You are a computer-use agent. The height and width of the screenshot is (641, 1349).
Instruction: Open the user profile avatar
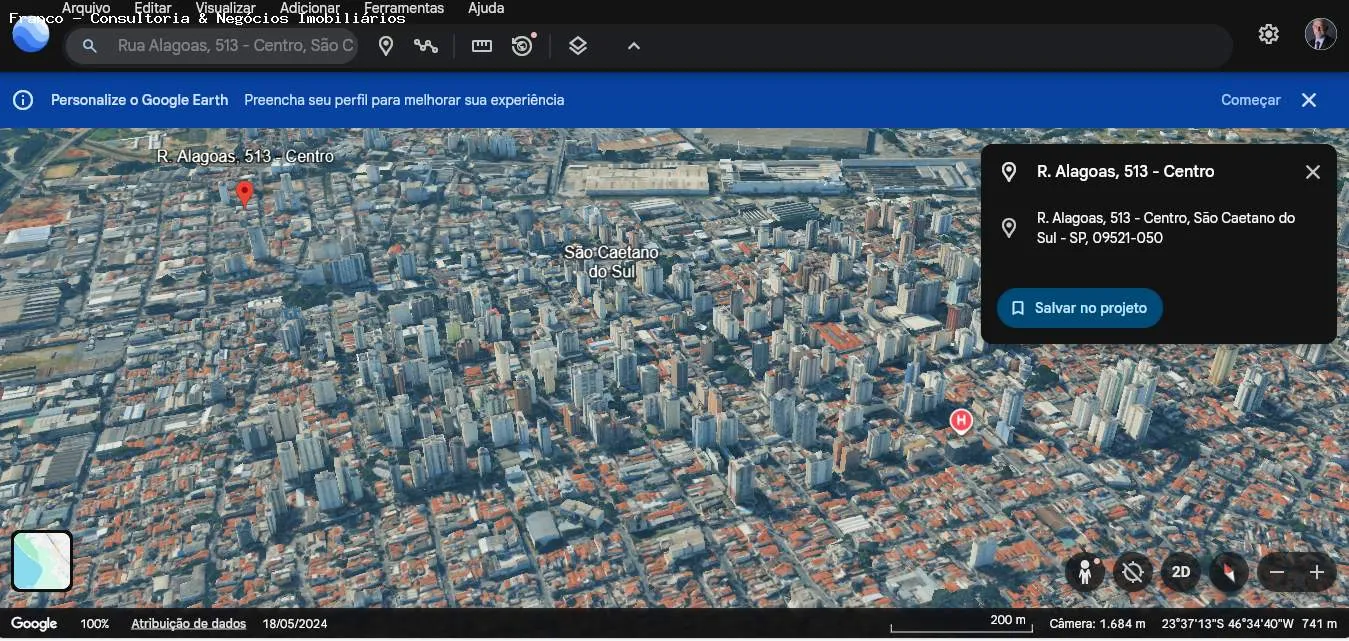coord(1321,34)
